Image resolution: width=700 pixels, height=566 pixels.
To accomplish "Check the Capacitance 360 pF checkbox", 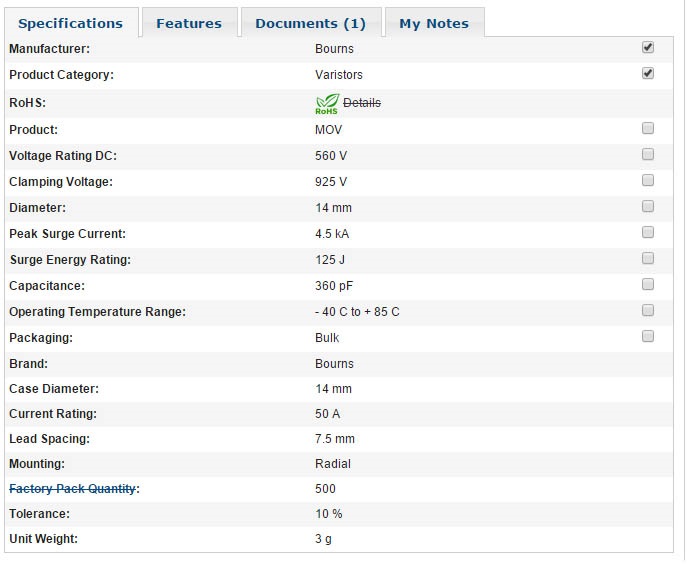I will [648, 284].
